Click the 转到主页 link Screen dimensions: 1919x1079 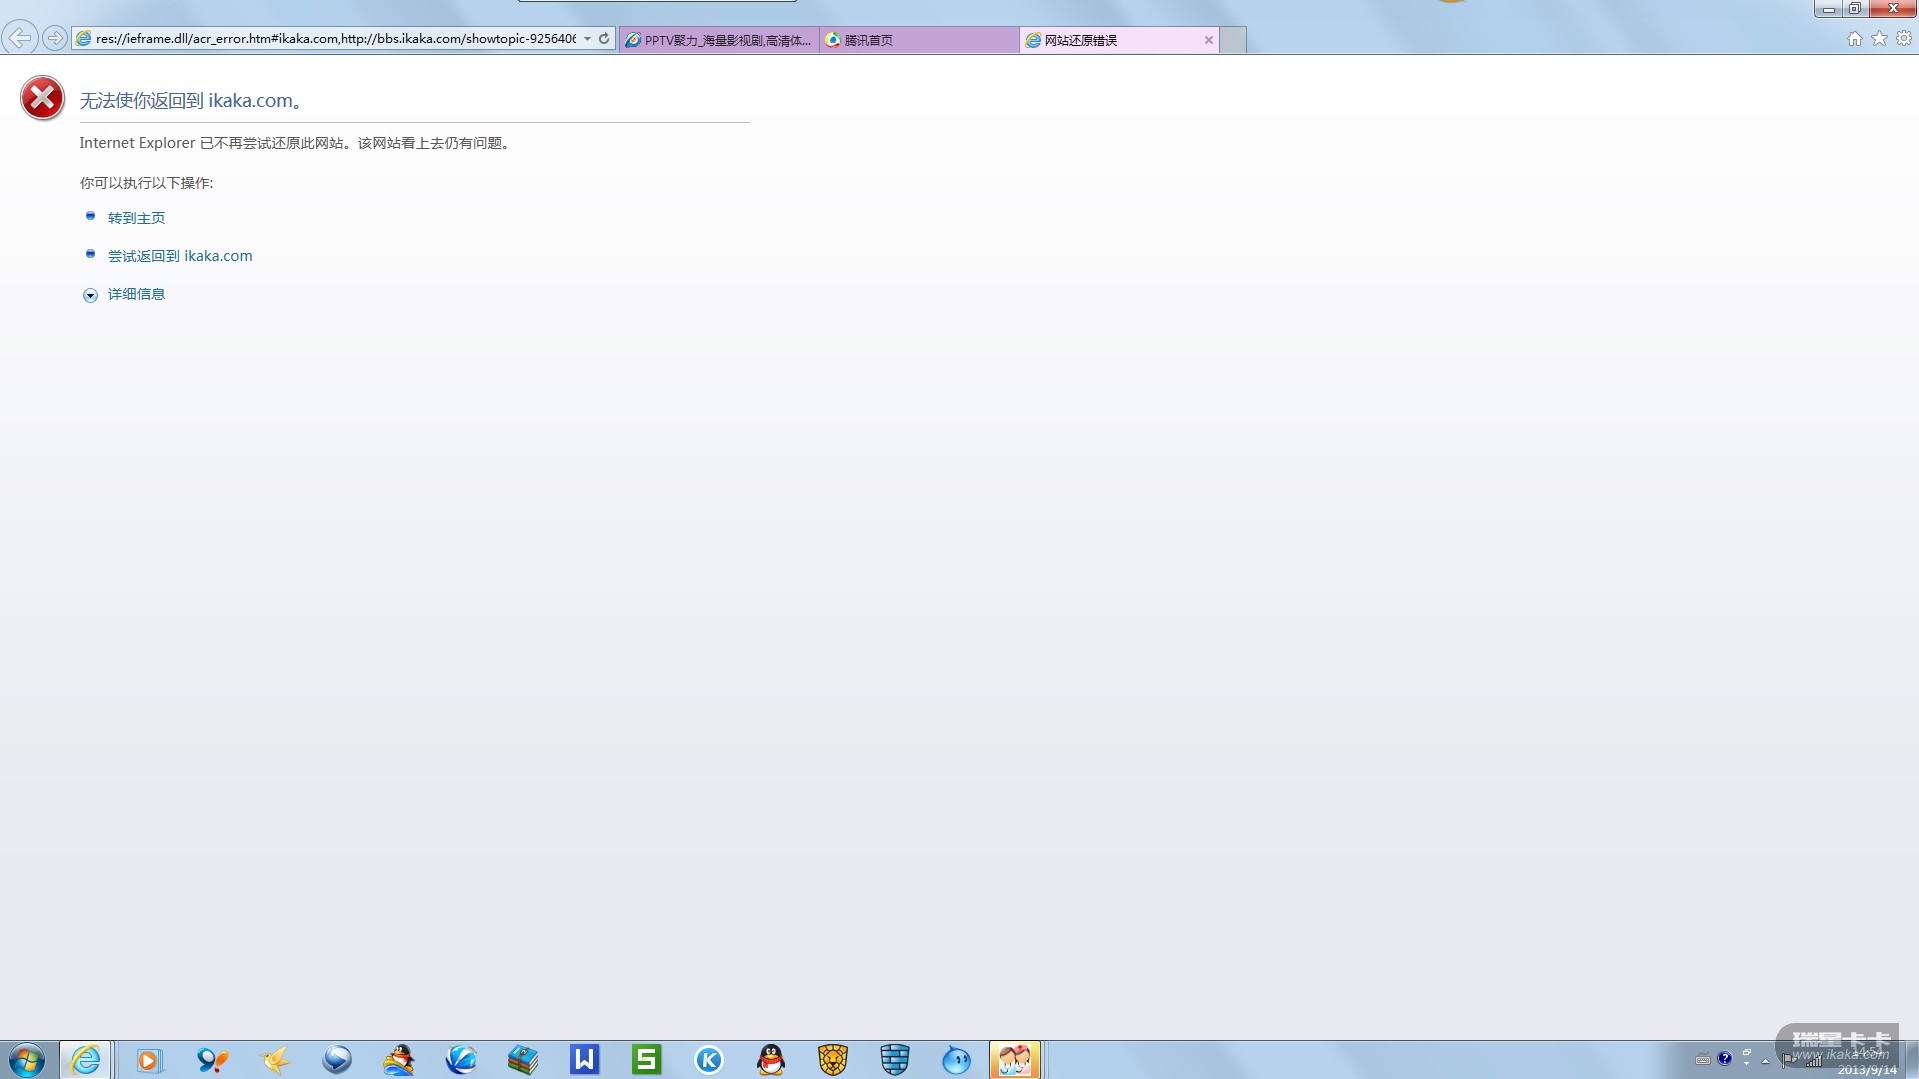[x=136, y=218]
